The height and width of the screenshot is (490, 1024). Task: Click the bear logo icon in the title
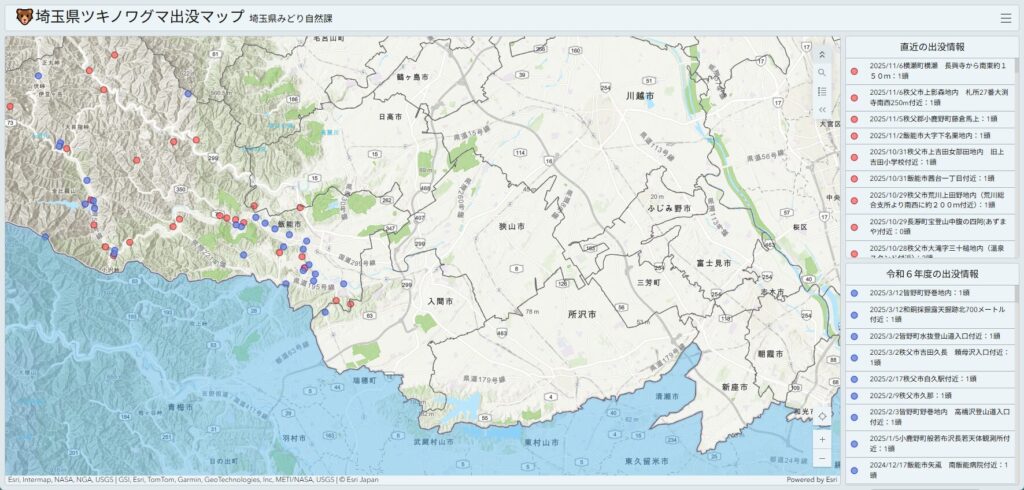[x=23, y=17]
